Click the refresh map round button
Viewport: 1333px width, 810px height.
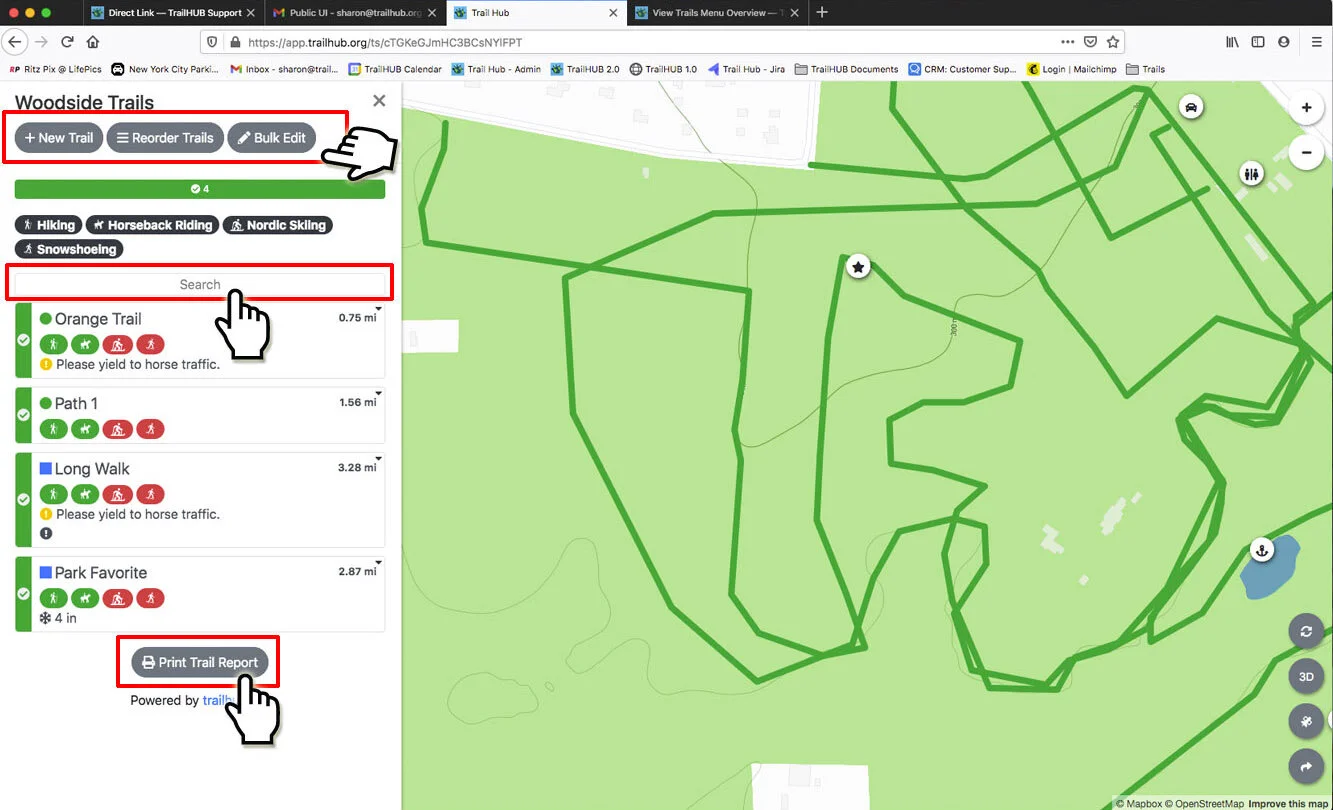pos(1306,631)
